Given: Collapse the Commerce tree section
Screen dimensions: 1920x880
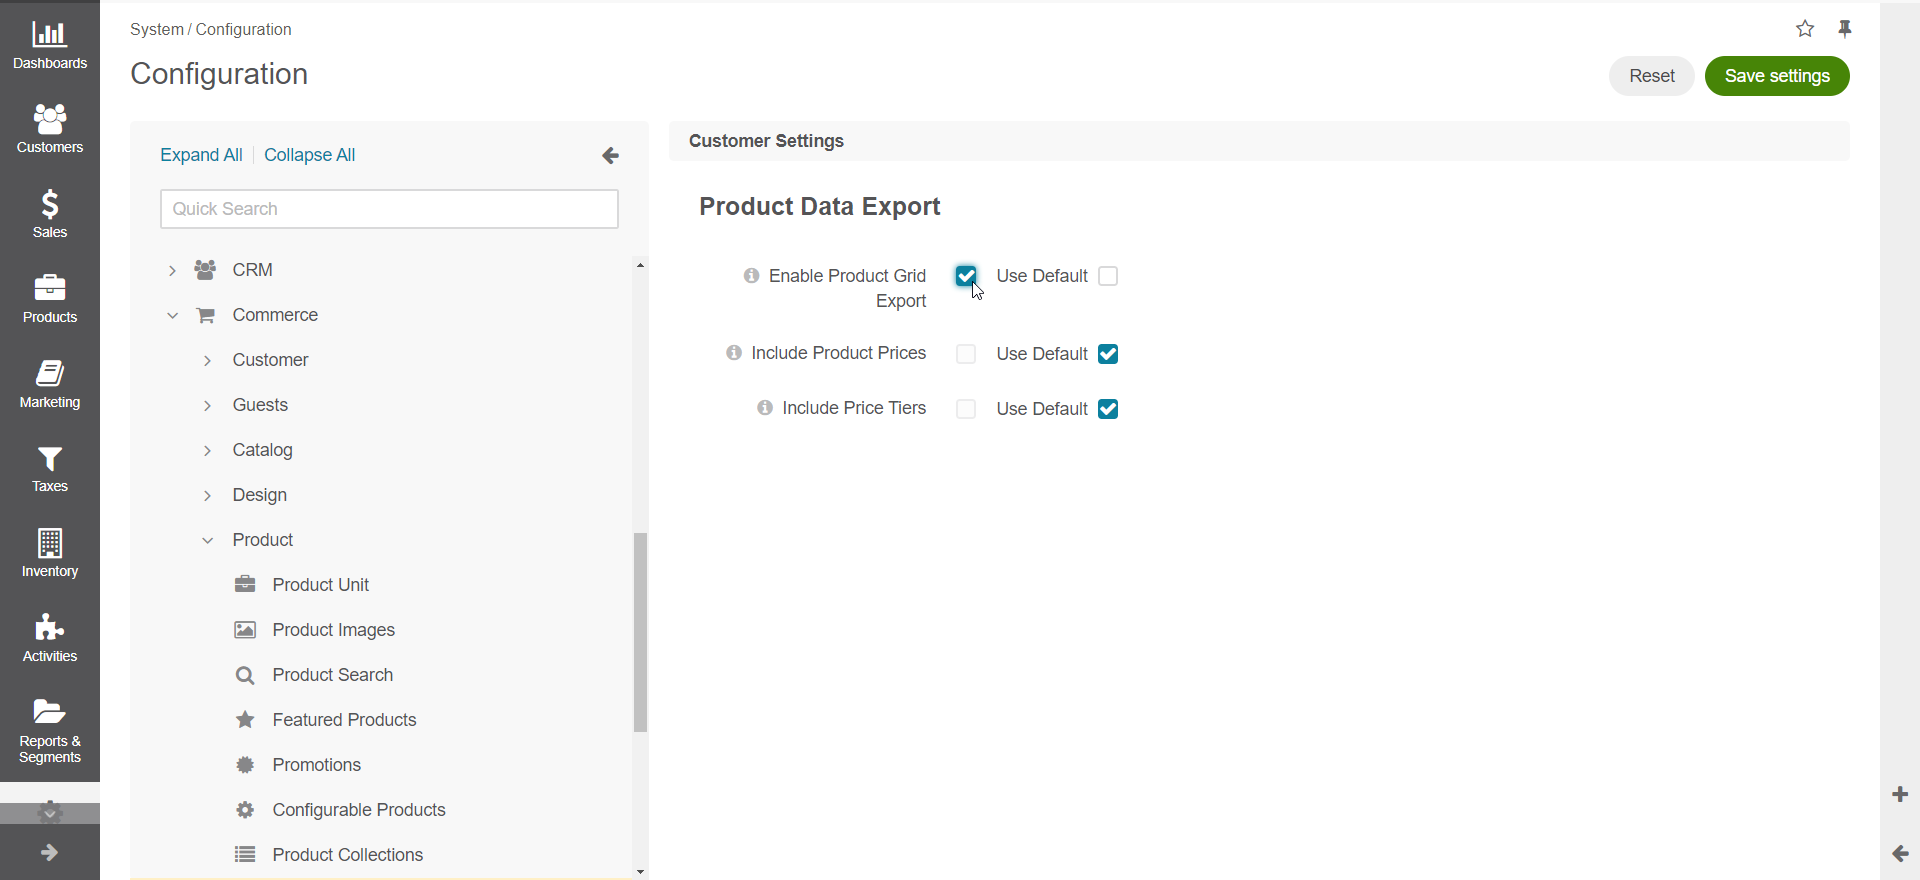Looking at the screenshot, I should 172,315.
